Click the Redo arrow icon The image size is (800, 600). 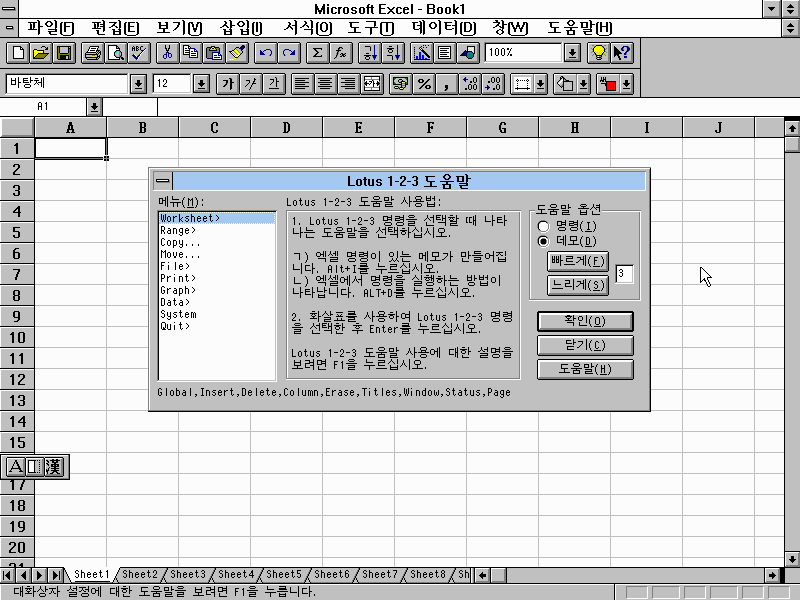coord(289,53)
